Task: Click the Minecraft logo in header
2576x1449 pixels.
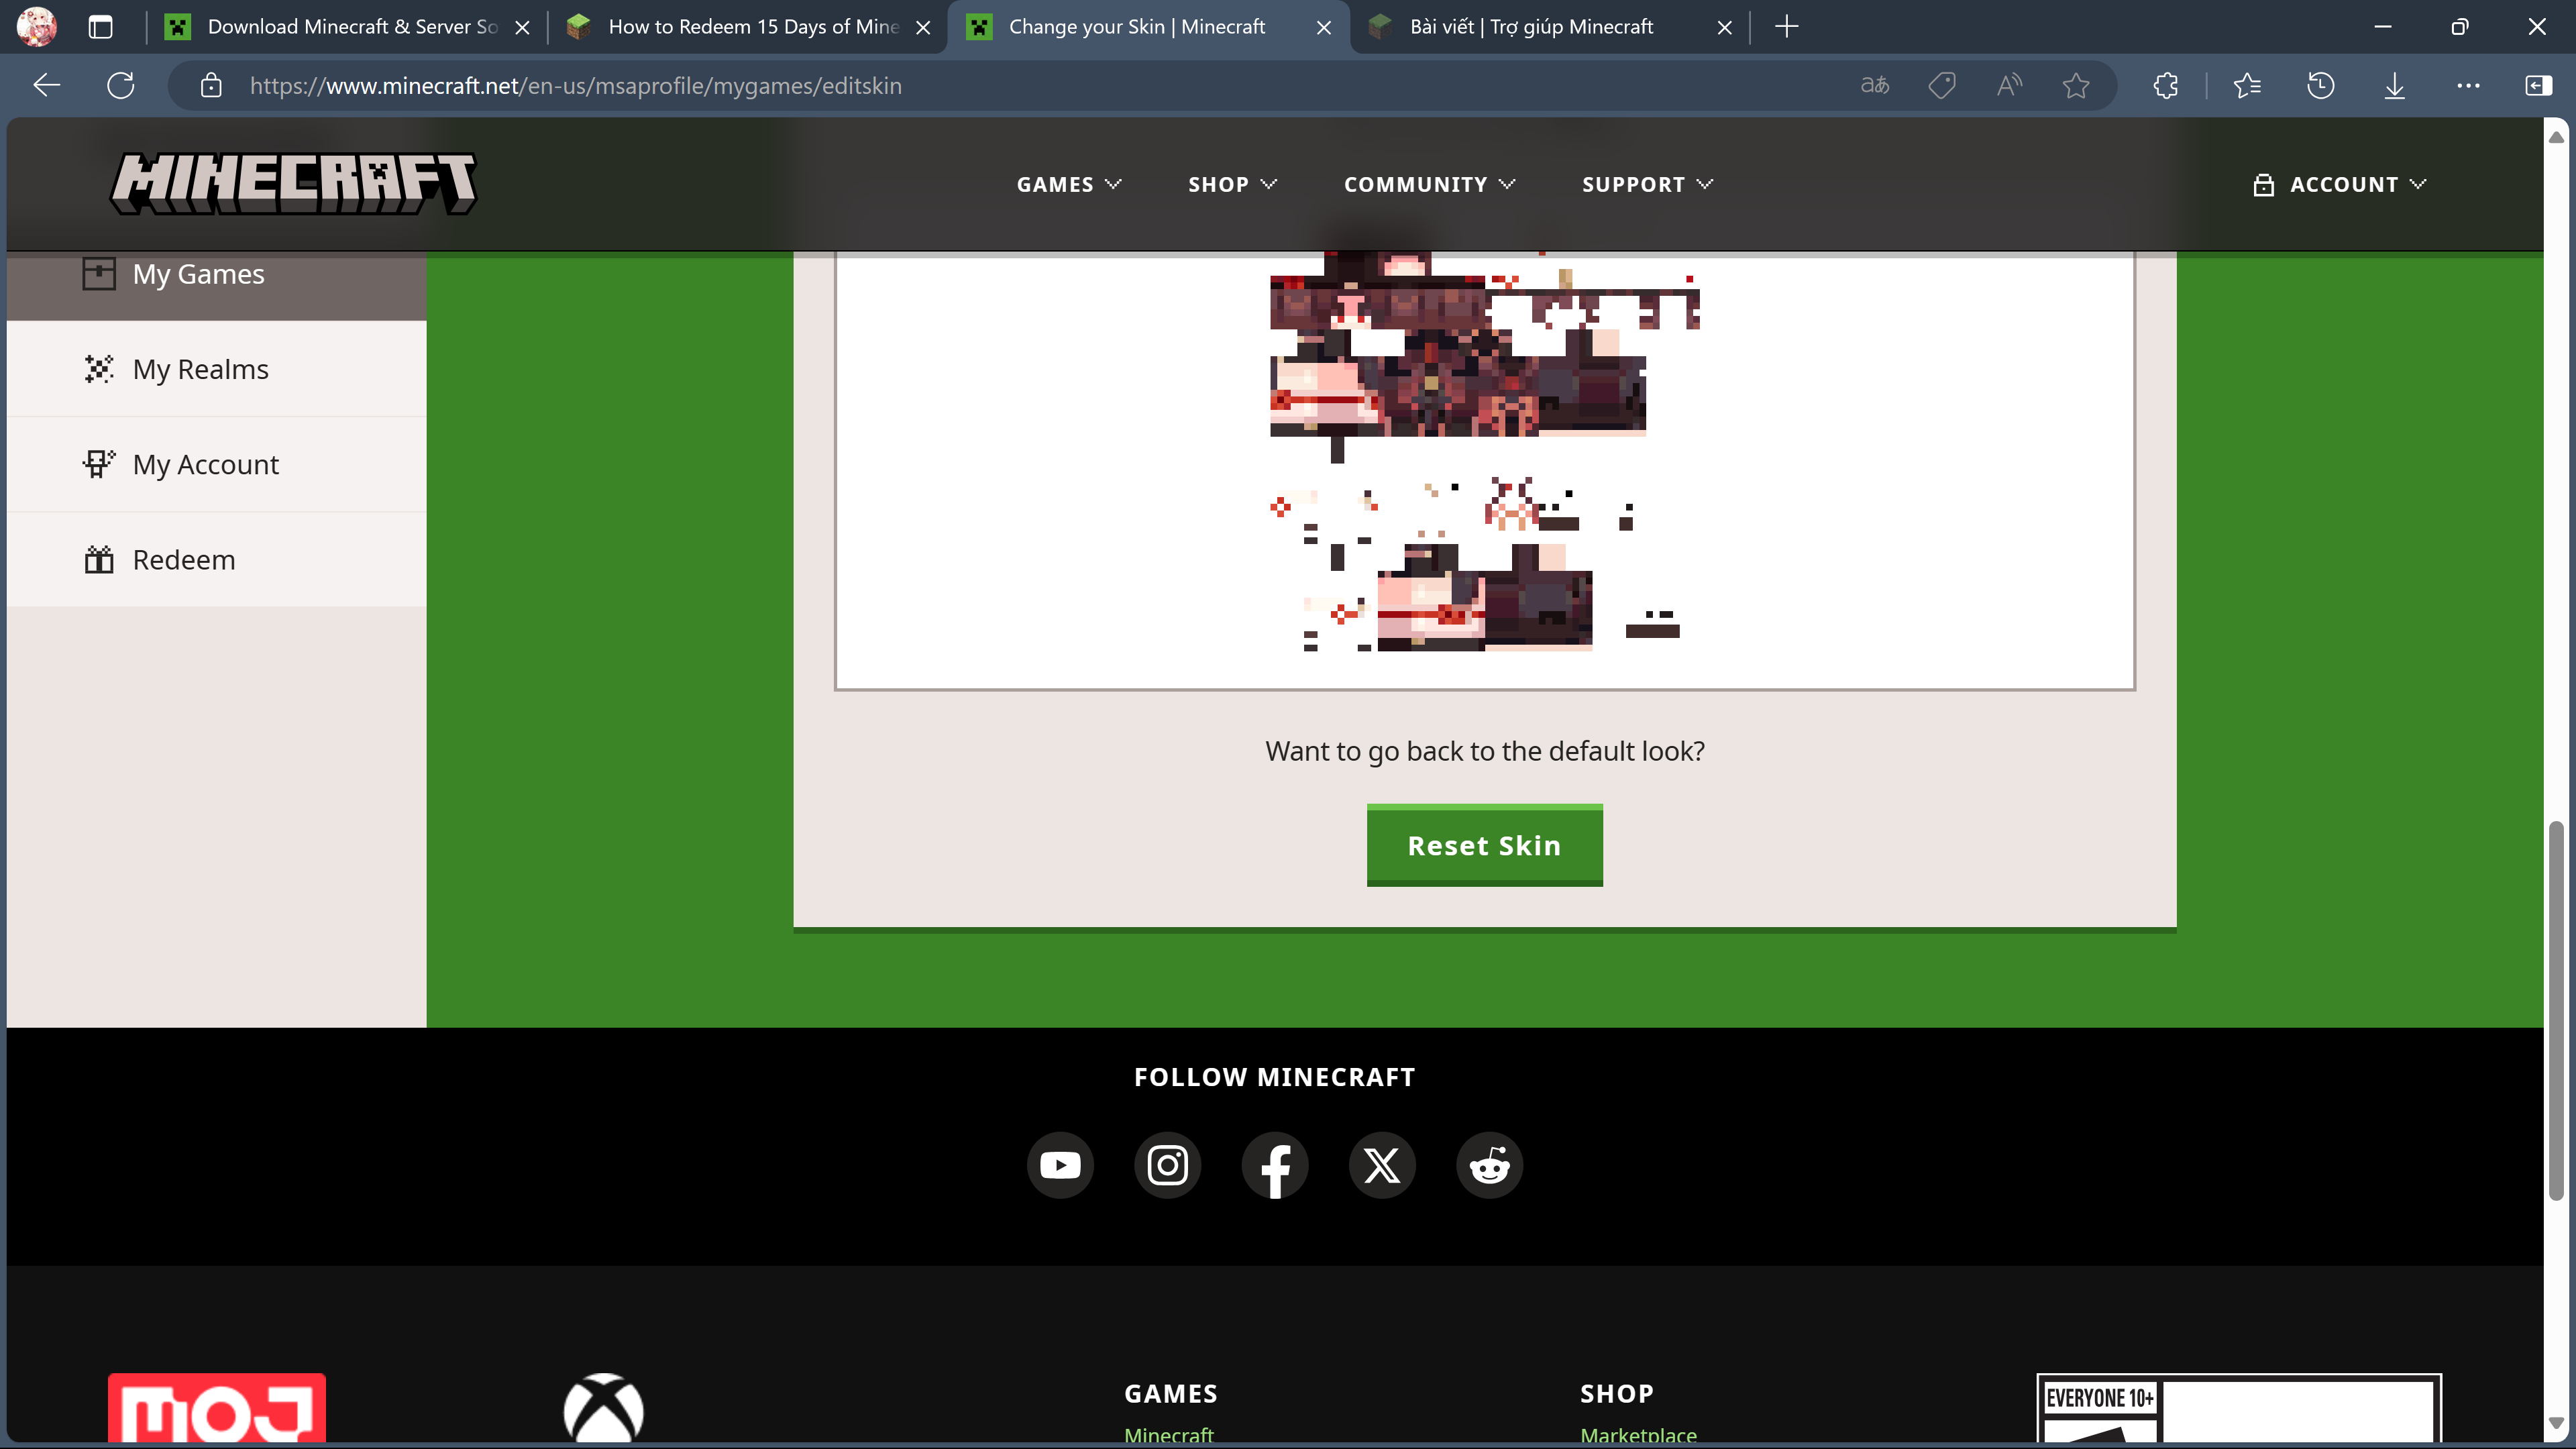Action: [293, 183]
